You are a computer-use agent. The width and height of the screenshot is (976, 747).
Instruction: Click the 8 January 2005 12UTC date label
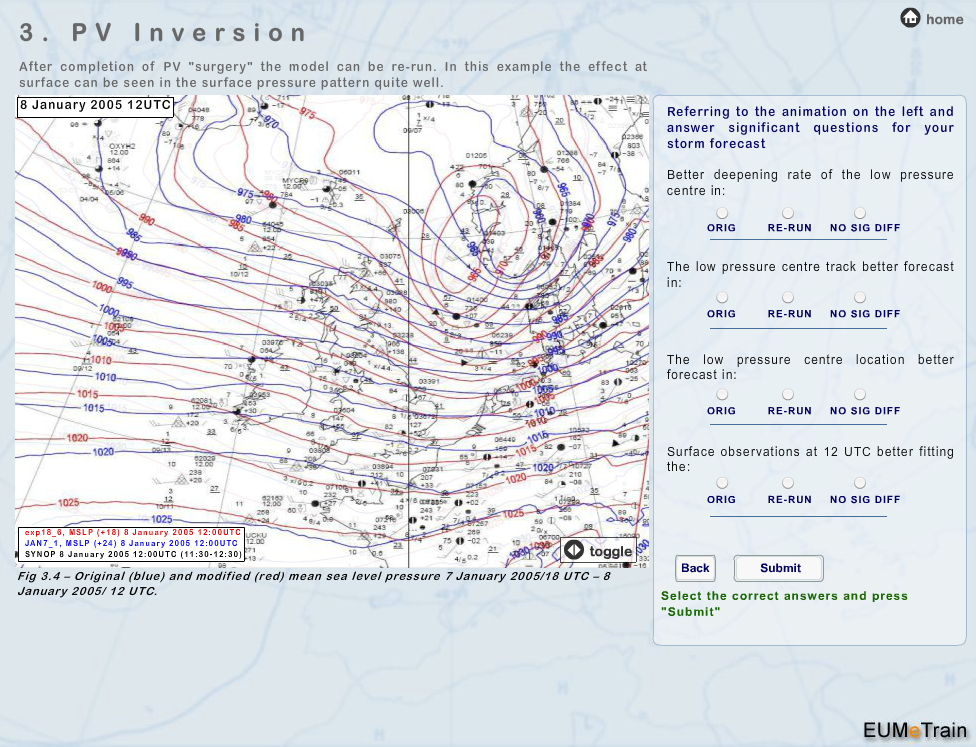95,105
